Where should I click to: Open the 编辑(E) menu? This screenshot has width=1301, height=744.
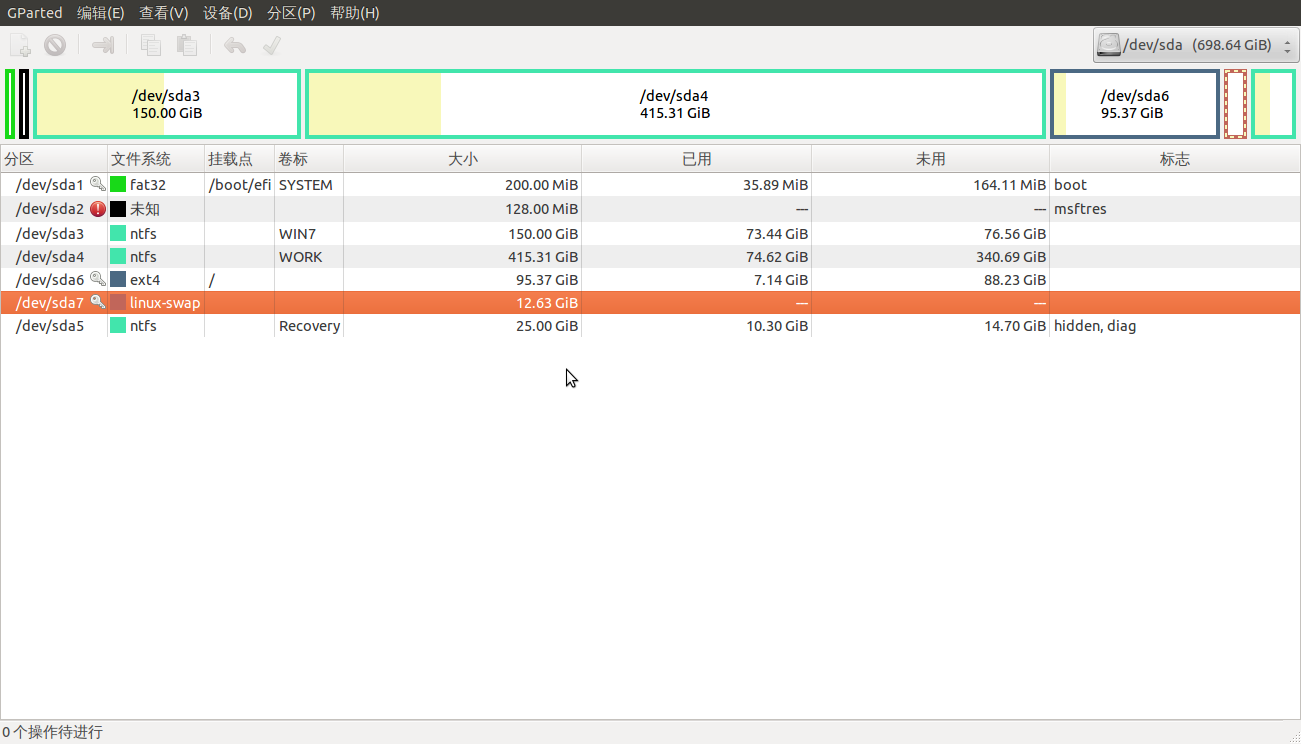(x=101, y=13)
